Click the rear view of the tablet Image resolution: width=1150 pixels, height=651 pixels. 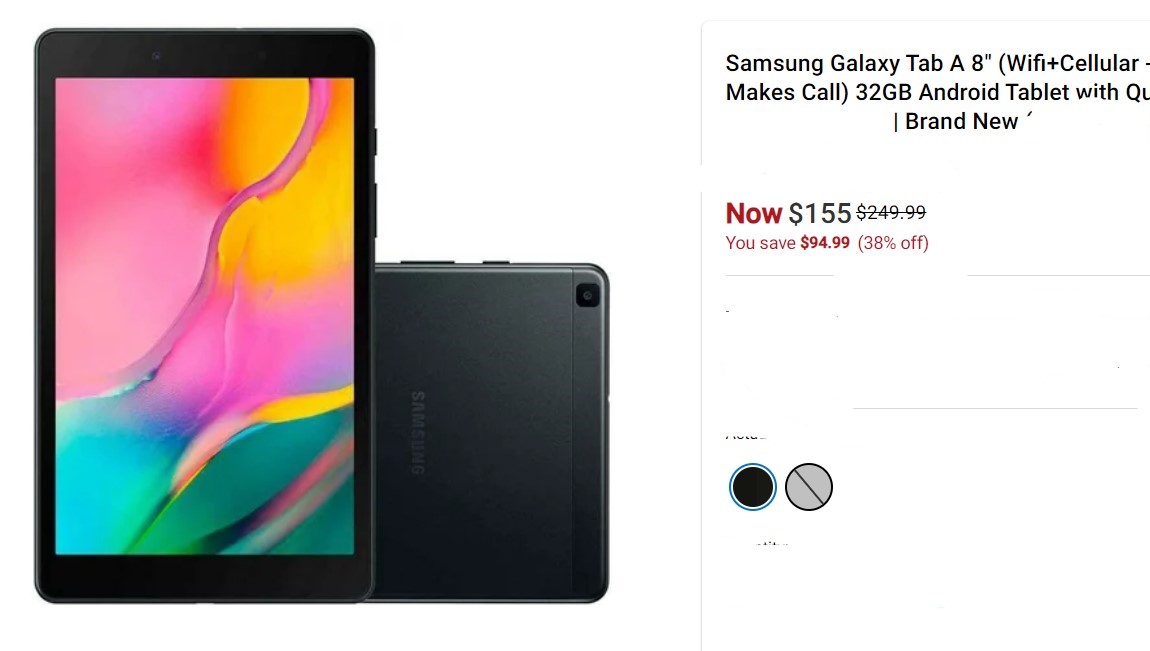pos(491,433)
